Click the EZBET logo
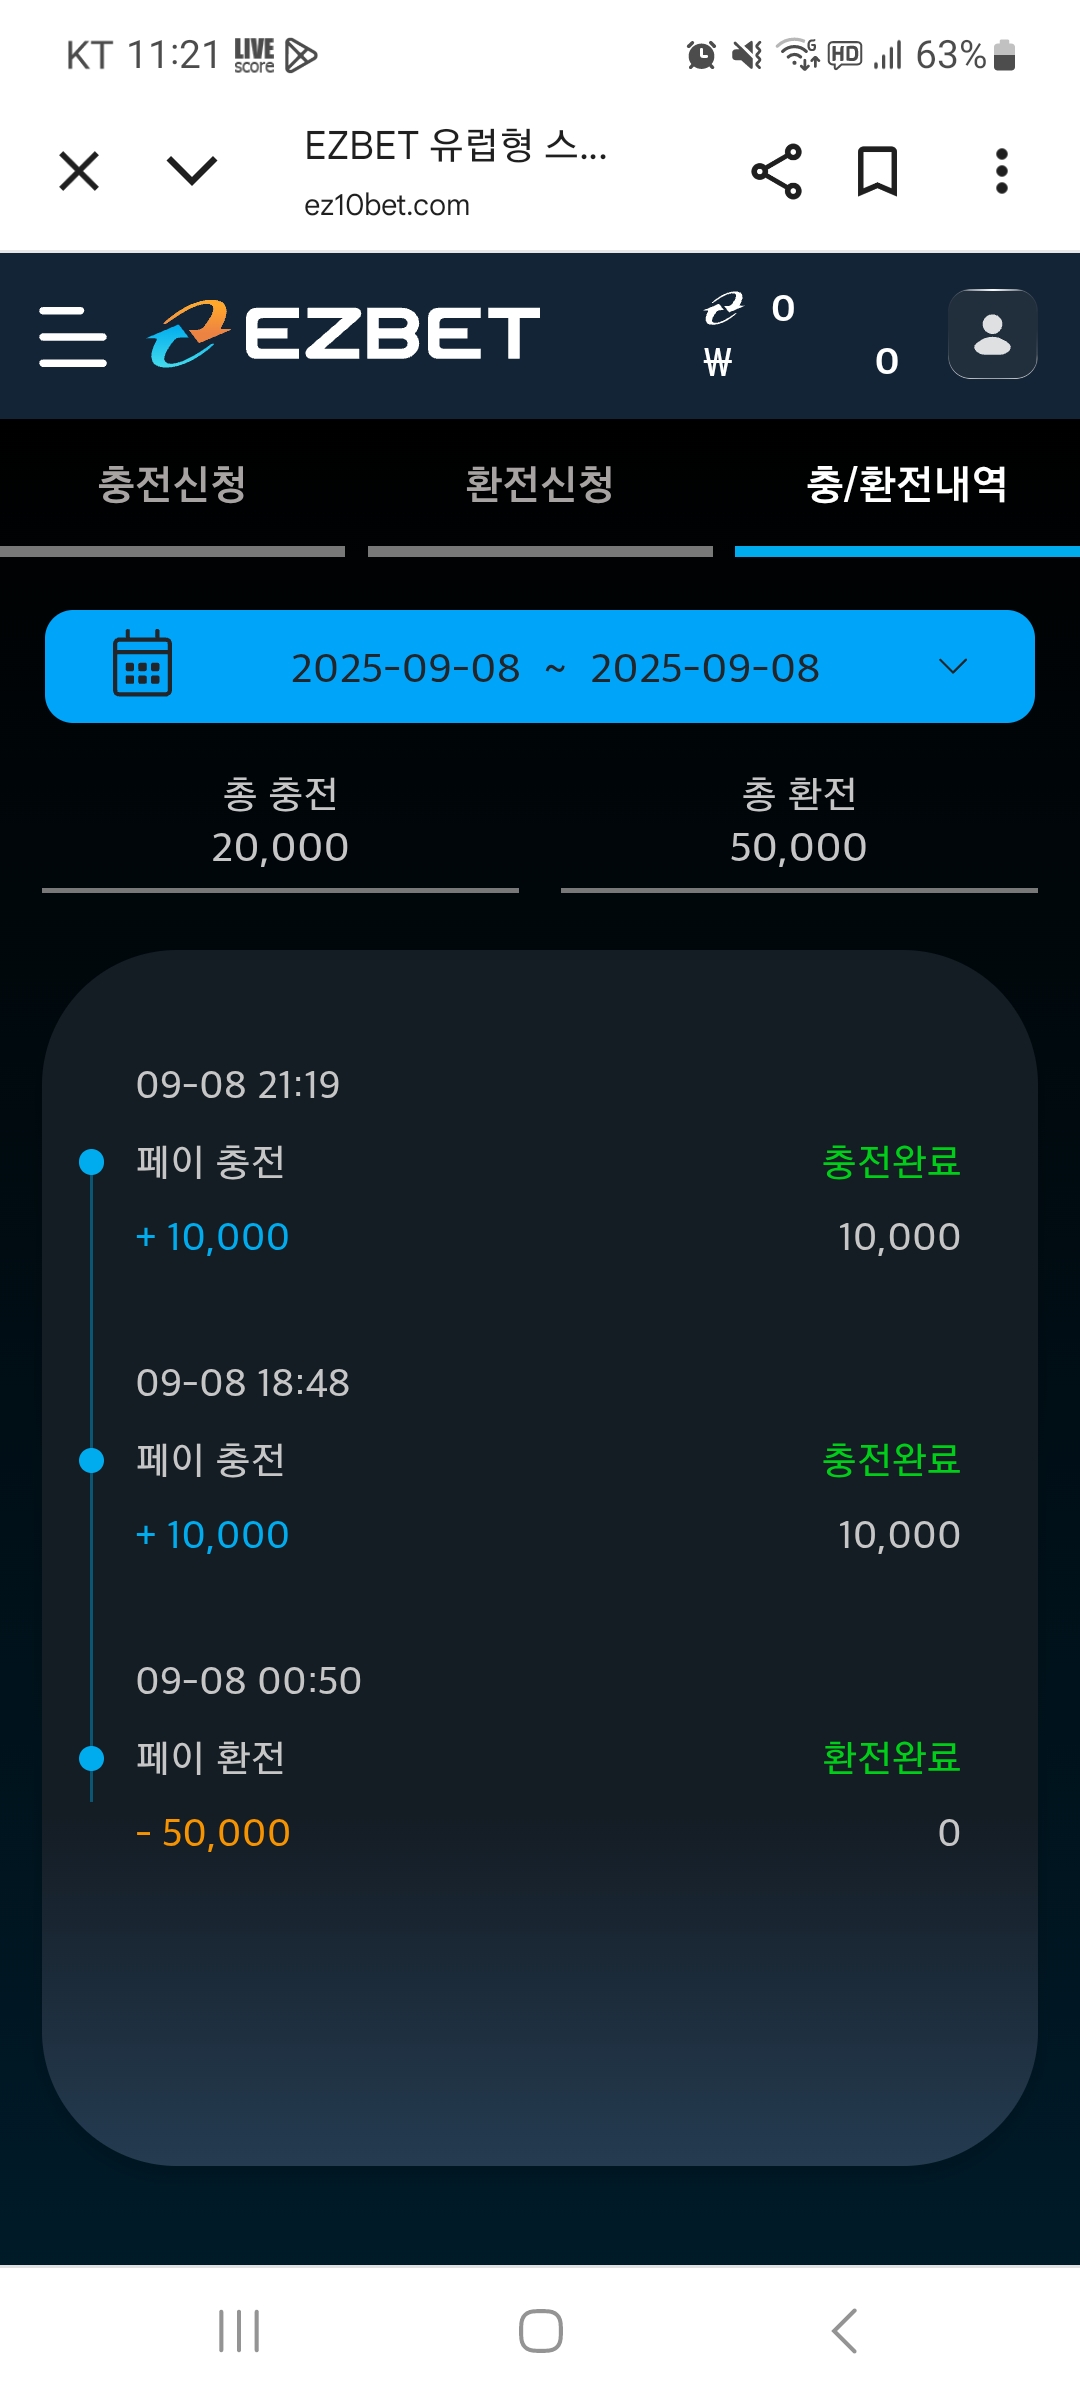Screen dimensions: 1080x2400 344,333
